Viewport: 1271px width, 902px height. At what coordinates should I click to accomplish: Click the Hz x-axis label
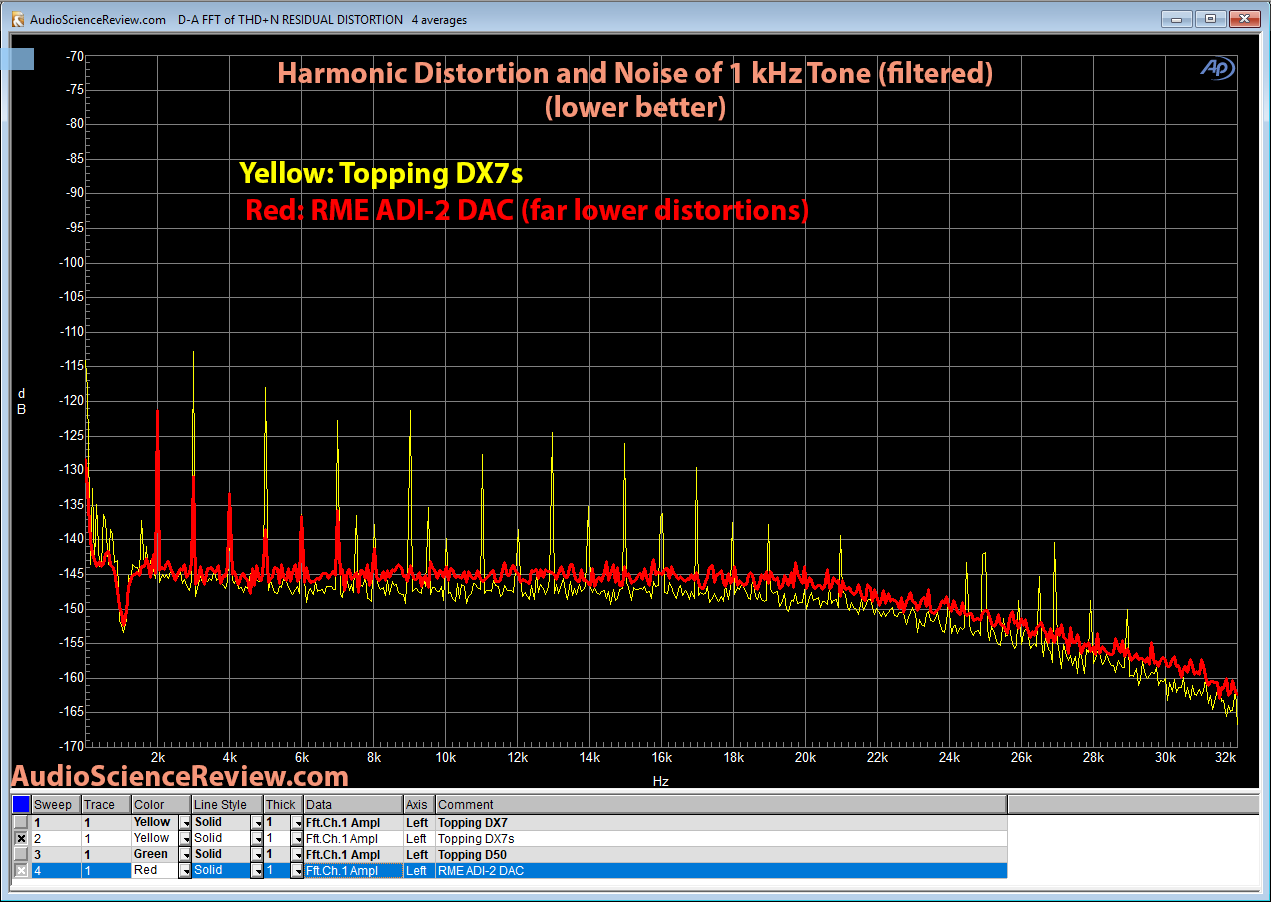click(x=659, y=781)
